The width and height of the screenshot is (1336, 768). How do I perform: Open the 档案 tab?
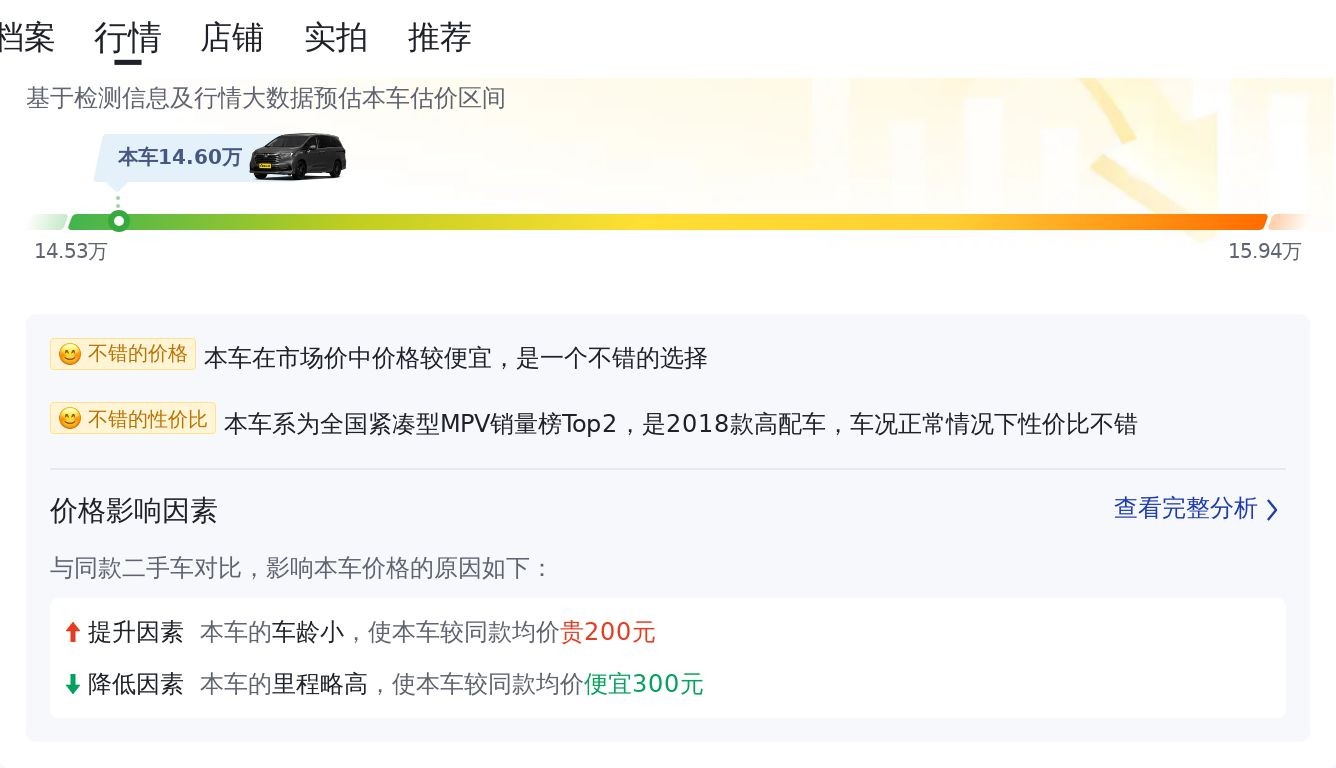coord(26,38)
